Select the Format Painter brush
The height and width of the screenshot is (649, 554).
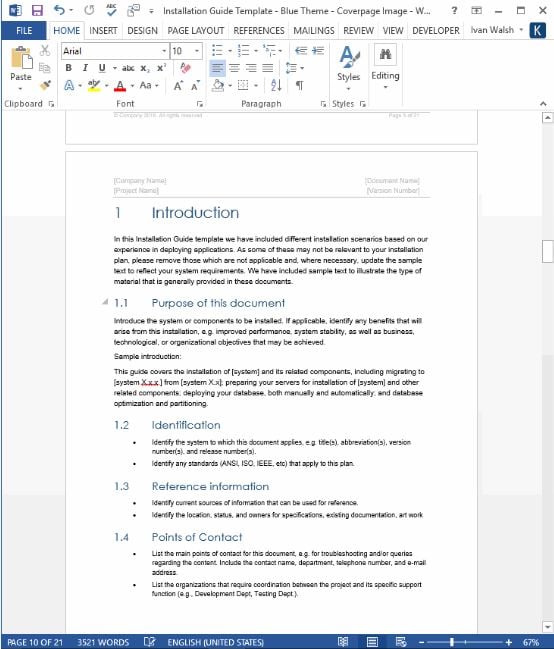coord(45,85)
